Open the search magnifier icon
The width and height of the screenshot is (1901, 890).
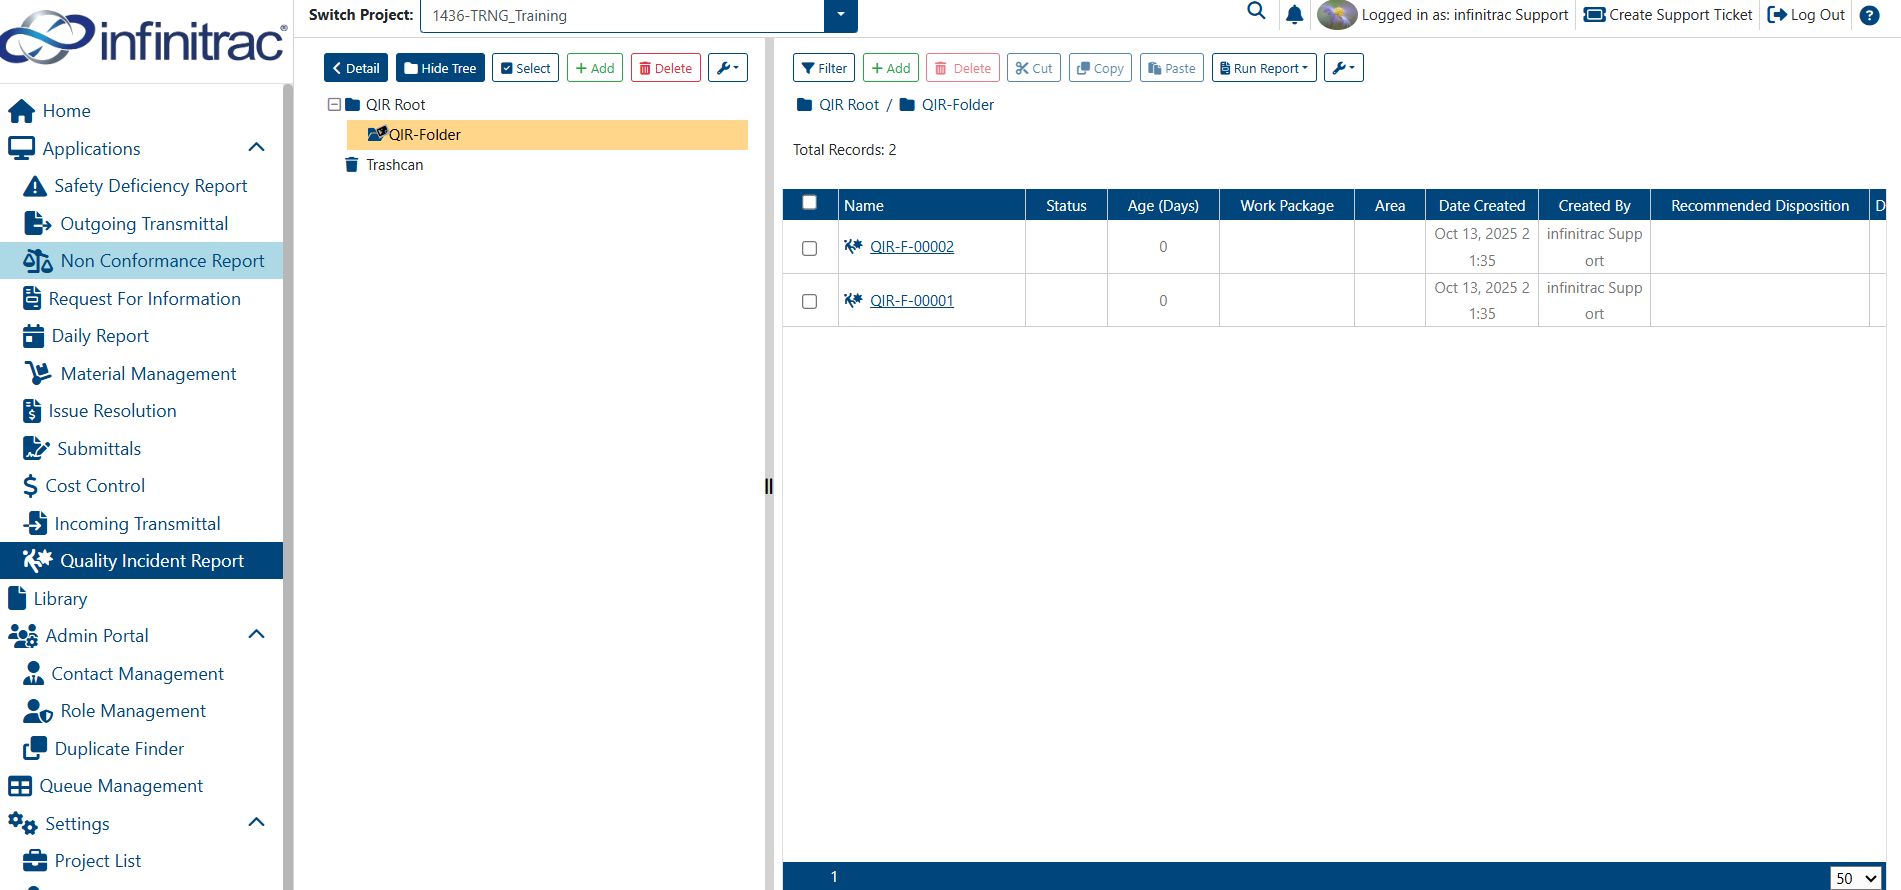[x=1256, y=12]
